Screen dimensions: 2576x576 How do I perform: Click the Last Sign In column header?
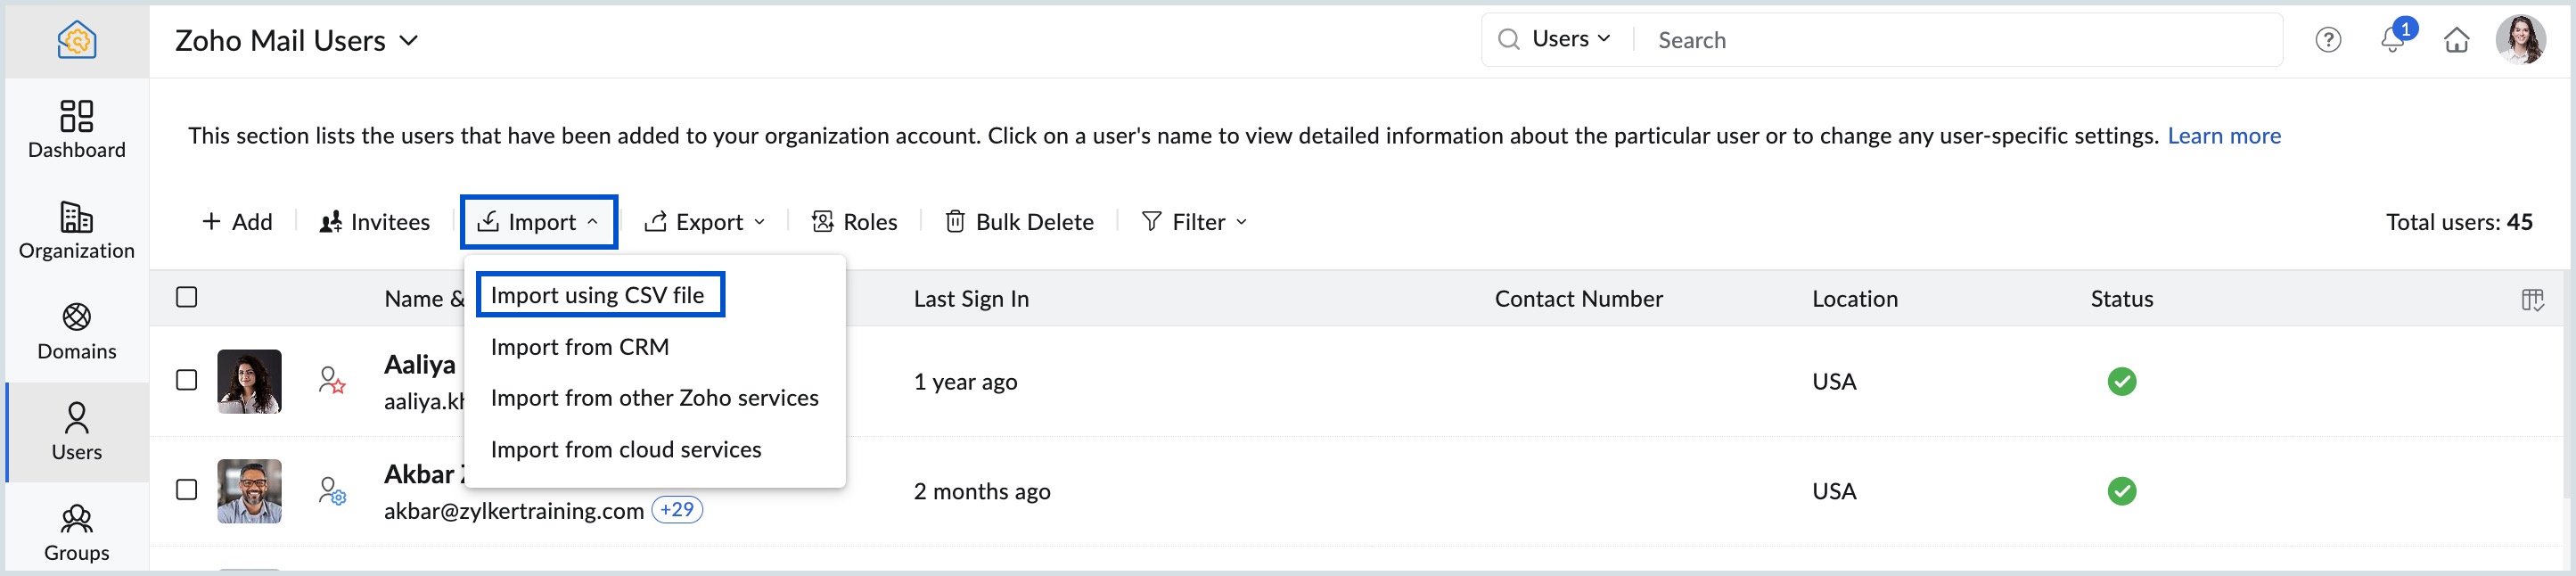coord(971,299)
